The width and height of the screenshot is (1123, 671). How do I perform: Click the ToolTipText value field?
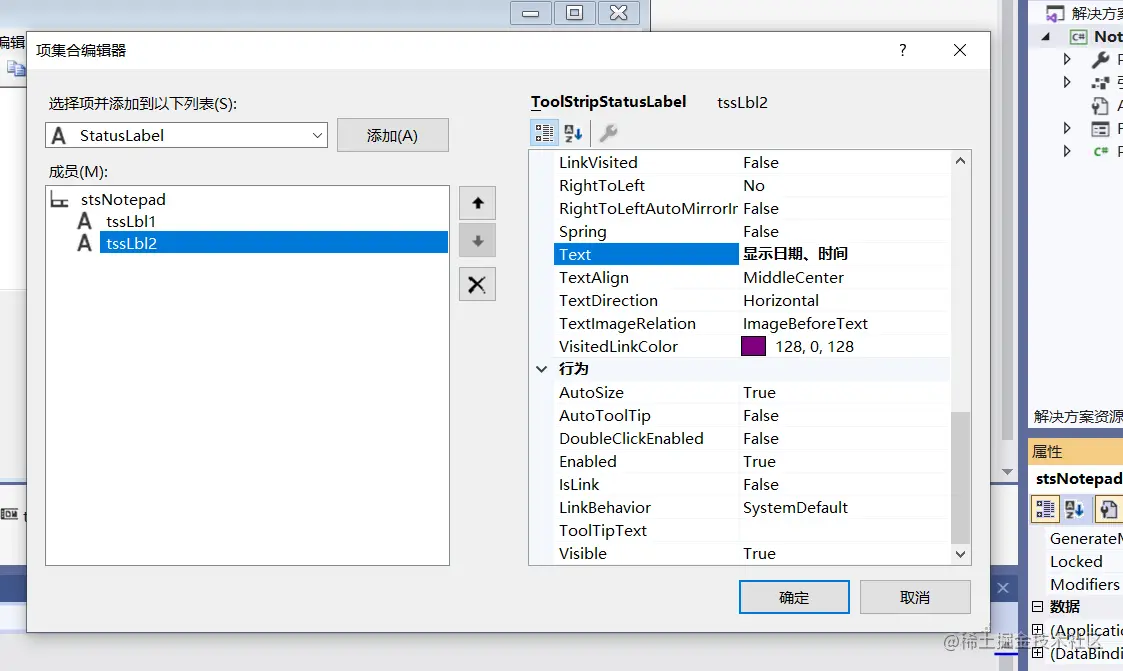[845, 531]
